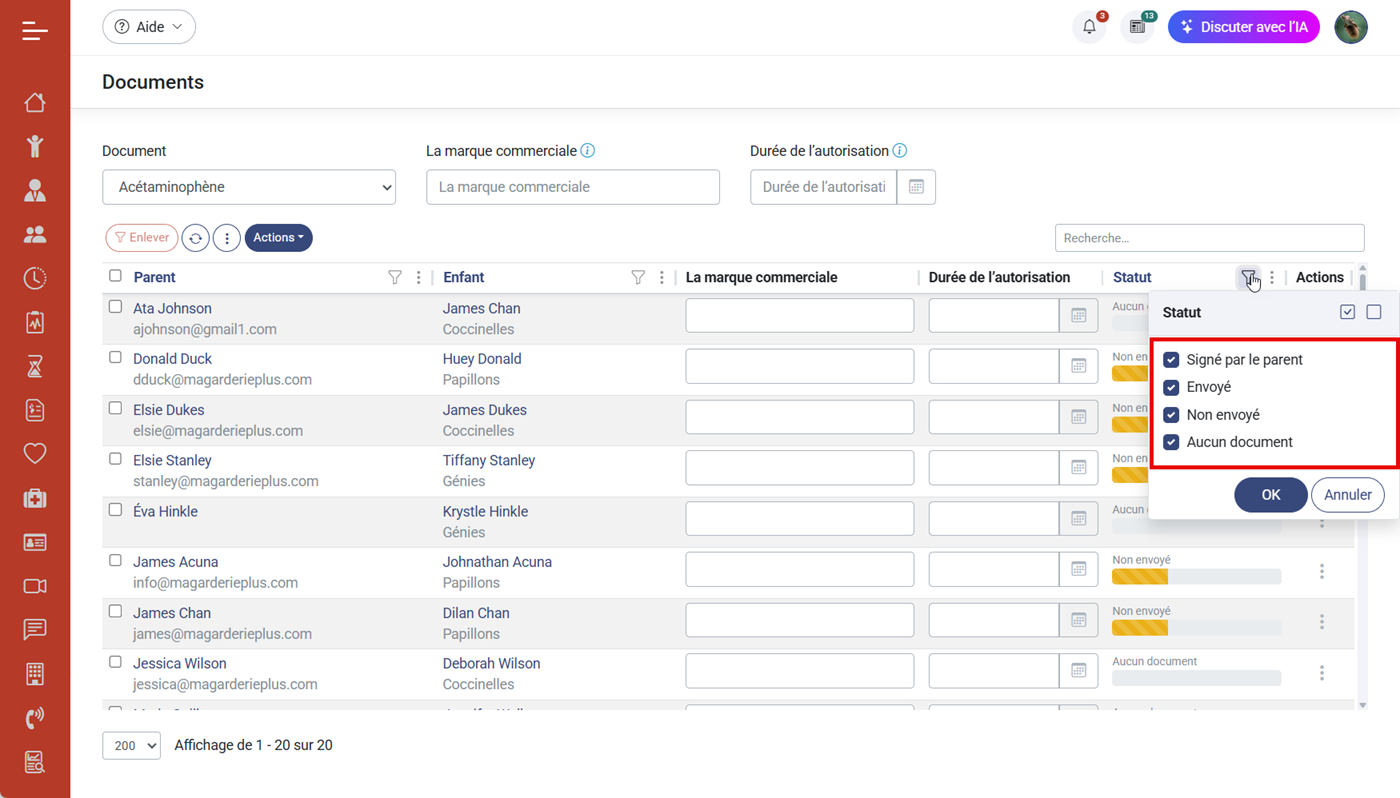Open the notifications bell icon
The image size is (1400, 798).
tap(1089, 27)
